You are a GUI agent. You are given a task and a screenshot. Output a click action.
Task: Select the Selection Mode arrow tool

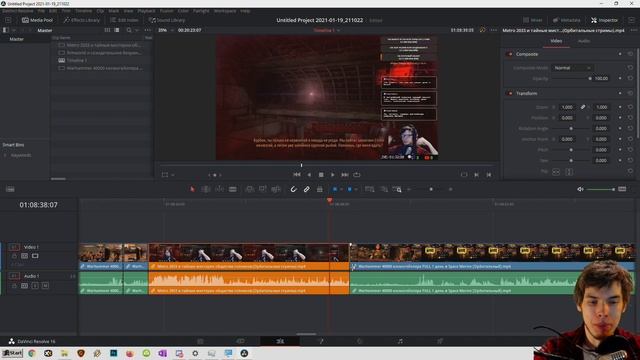(192, 189)
